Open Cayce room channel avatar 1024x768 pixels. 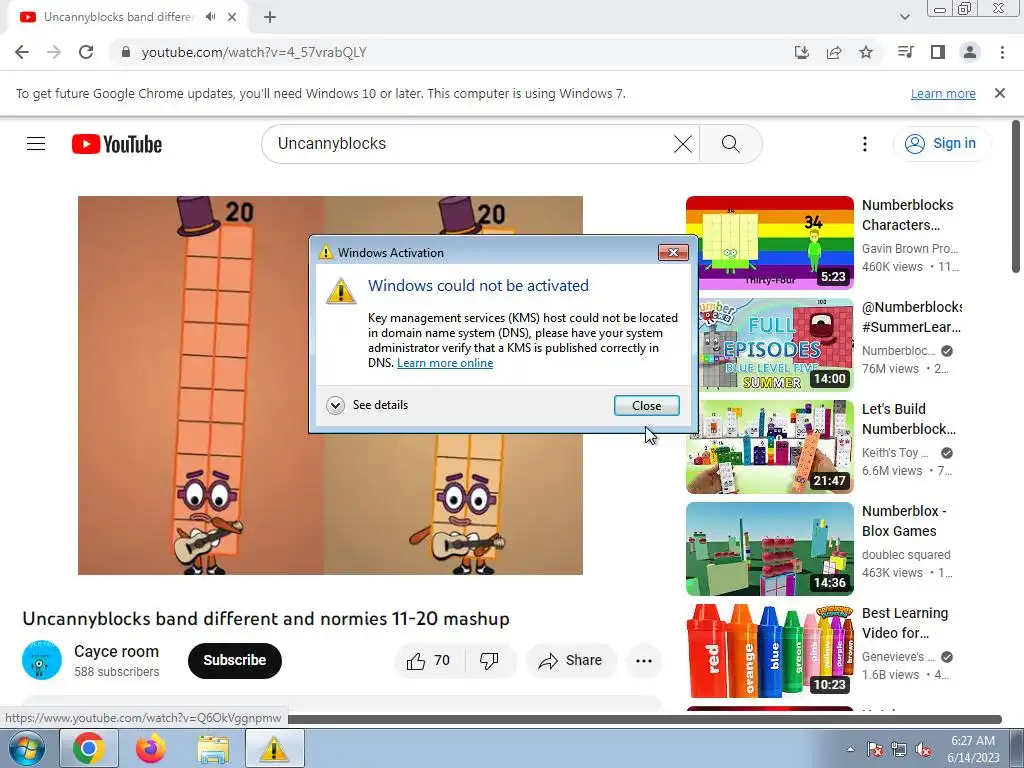coord(42,660)
